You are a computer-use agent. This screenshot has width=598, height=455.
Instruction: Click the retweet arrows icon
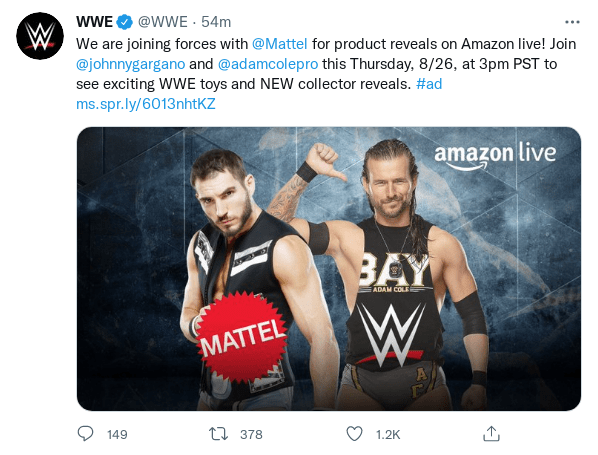click(219, 434)
